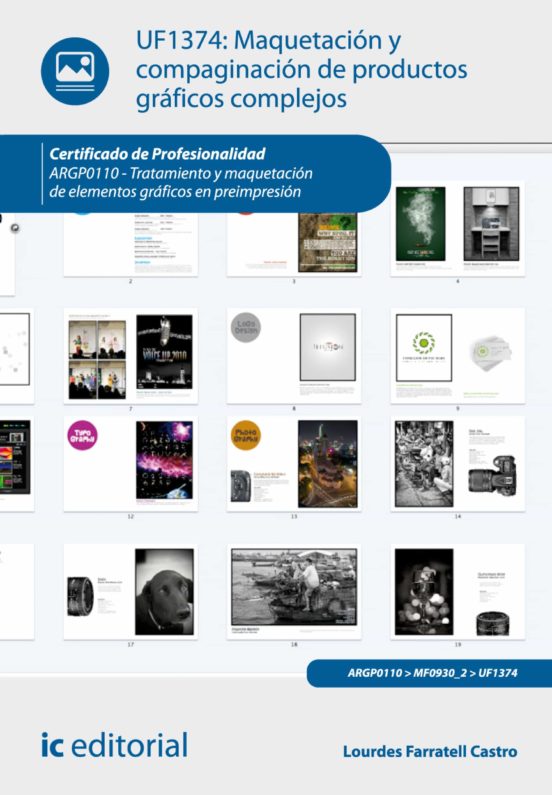Click the Certificado de Profesionalidad heading
Viewport: 552px width, 795px height.
point(157,154)
